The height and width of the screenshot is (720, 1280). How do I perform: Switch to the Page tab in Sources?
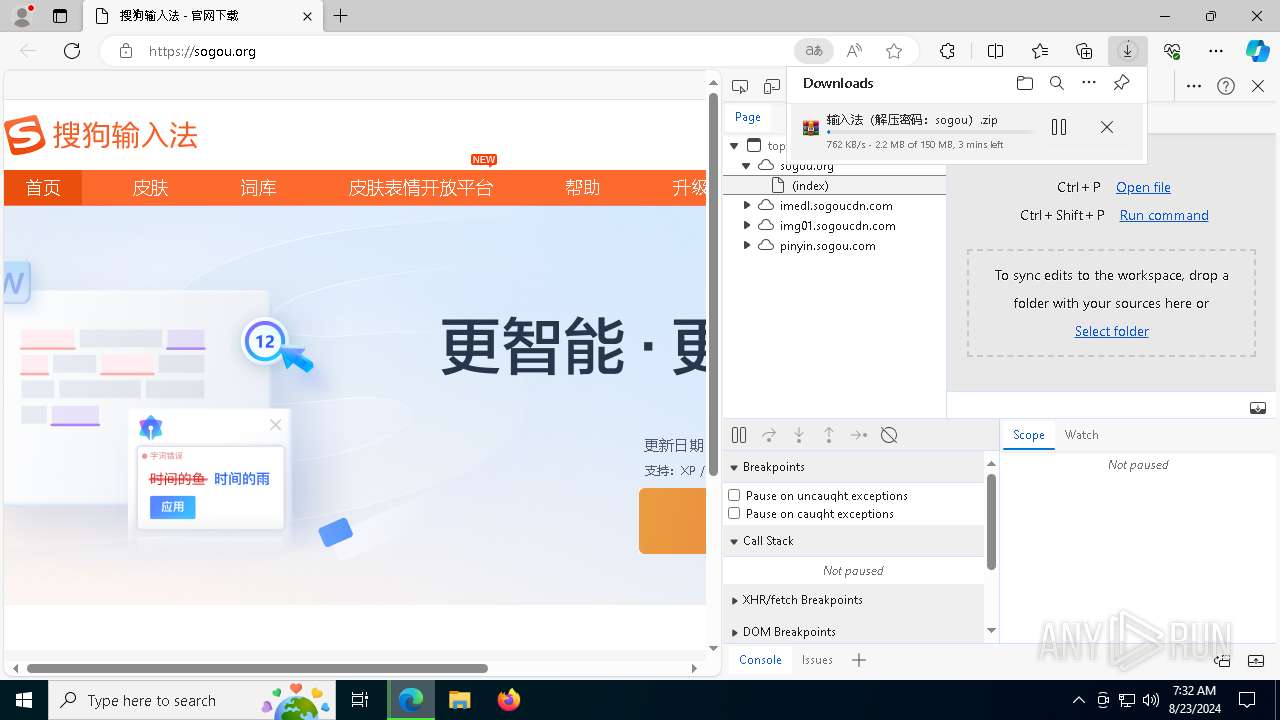748,117
